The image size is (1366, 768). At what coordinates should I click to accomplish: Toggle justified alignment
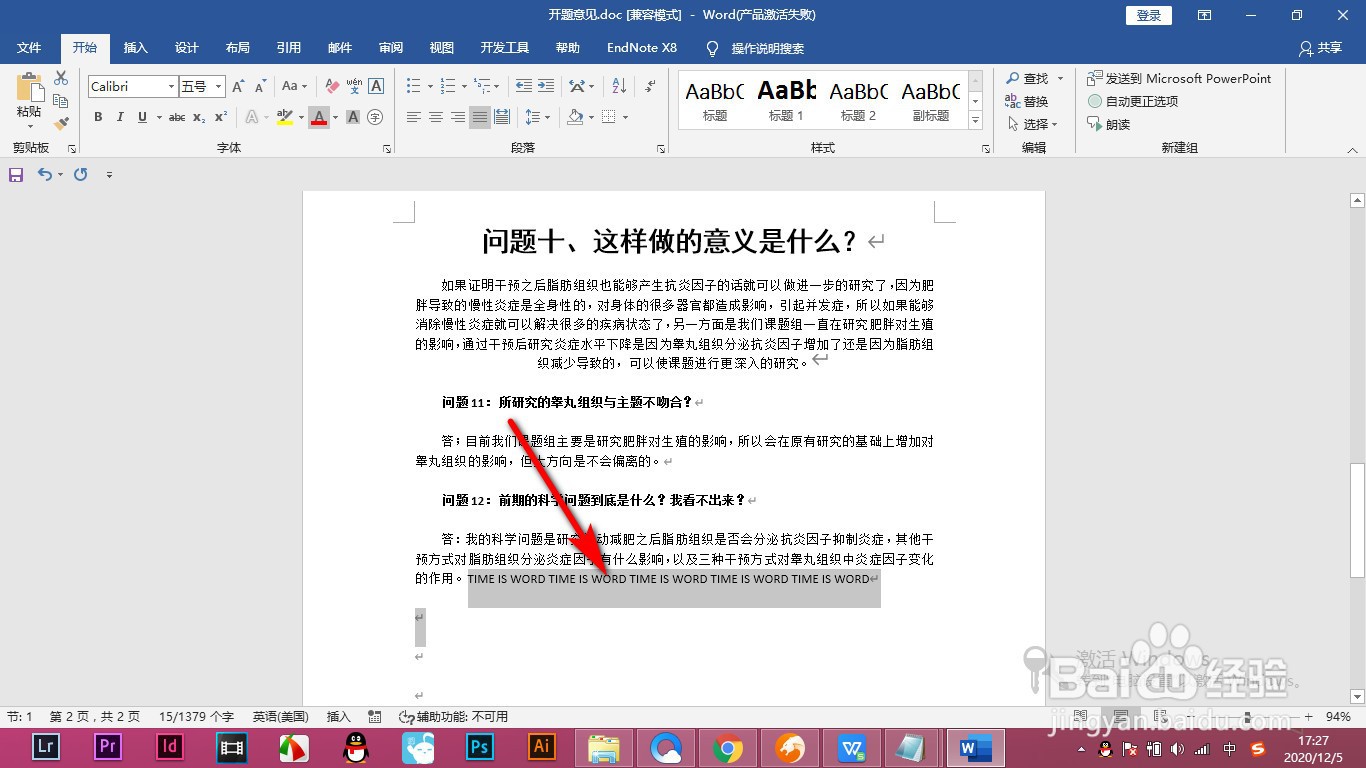tap(480, 117)
